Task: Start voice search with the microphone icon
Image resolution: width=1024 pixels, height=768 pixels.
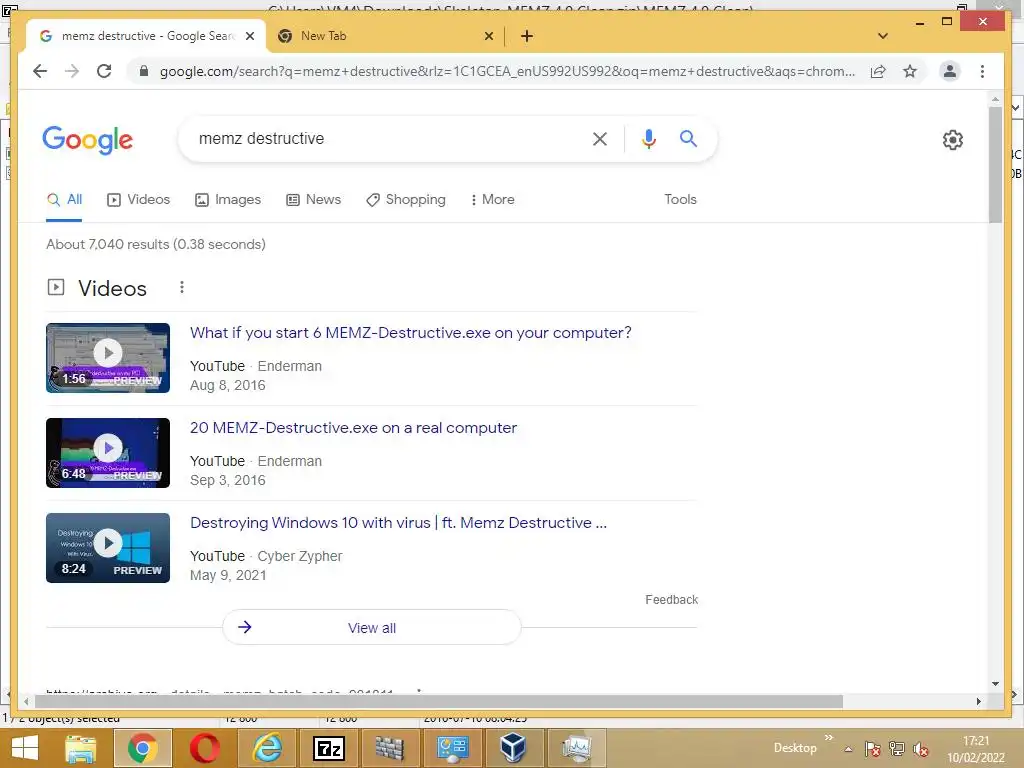Action: coord(648,138)
